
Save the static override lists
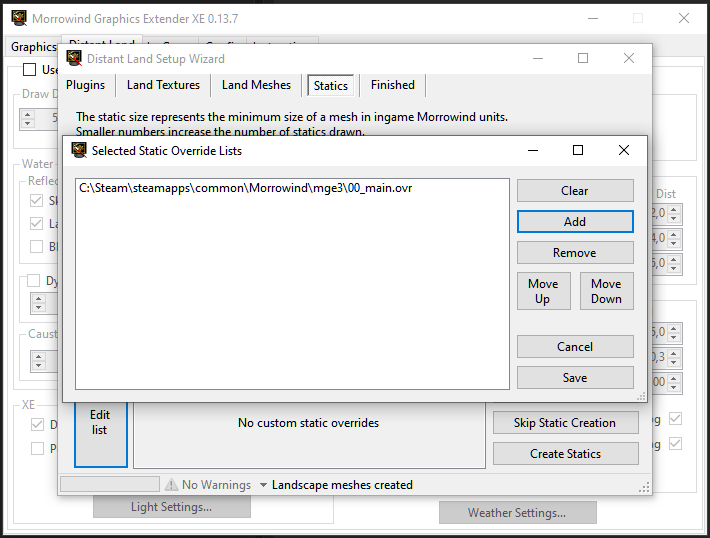click(575, 378)
